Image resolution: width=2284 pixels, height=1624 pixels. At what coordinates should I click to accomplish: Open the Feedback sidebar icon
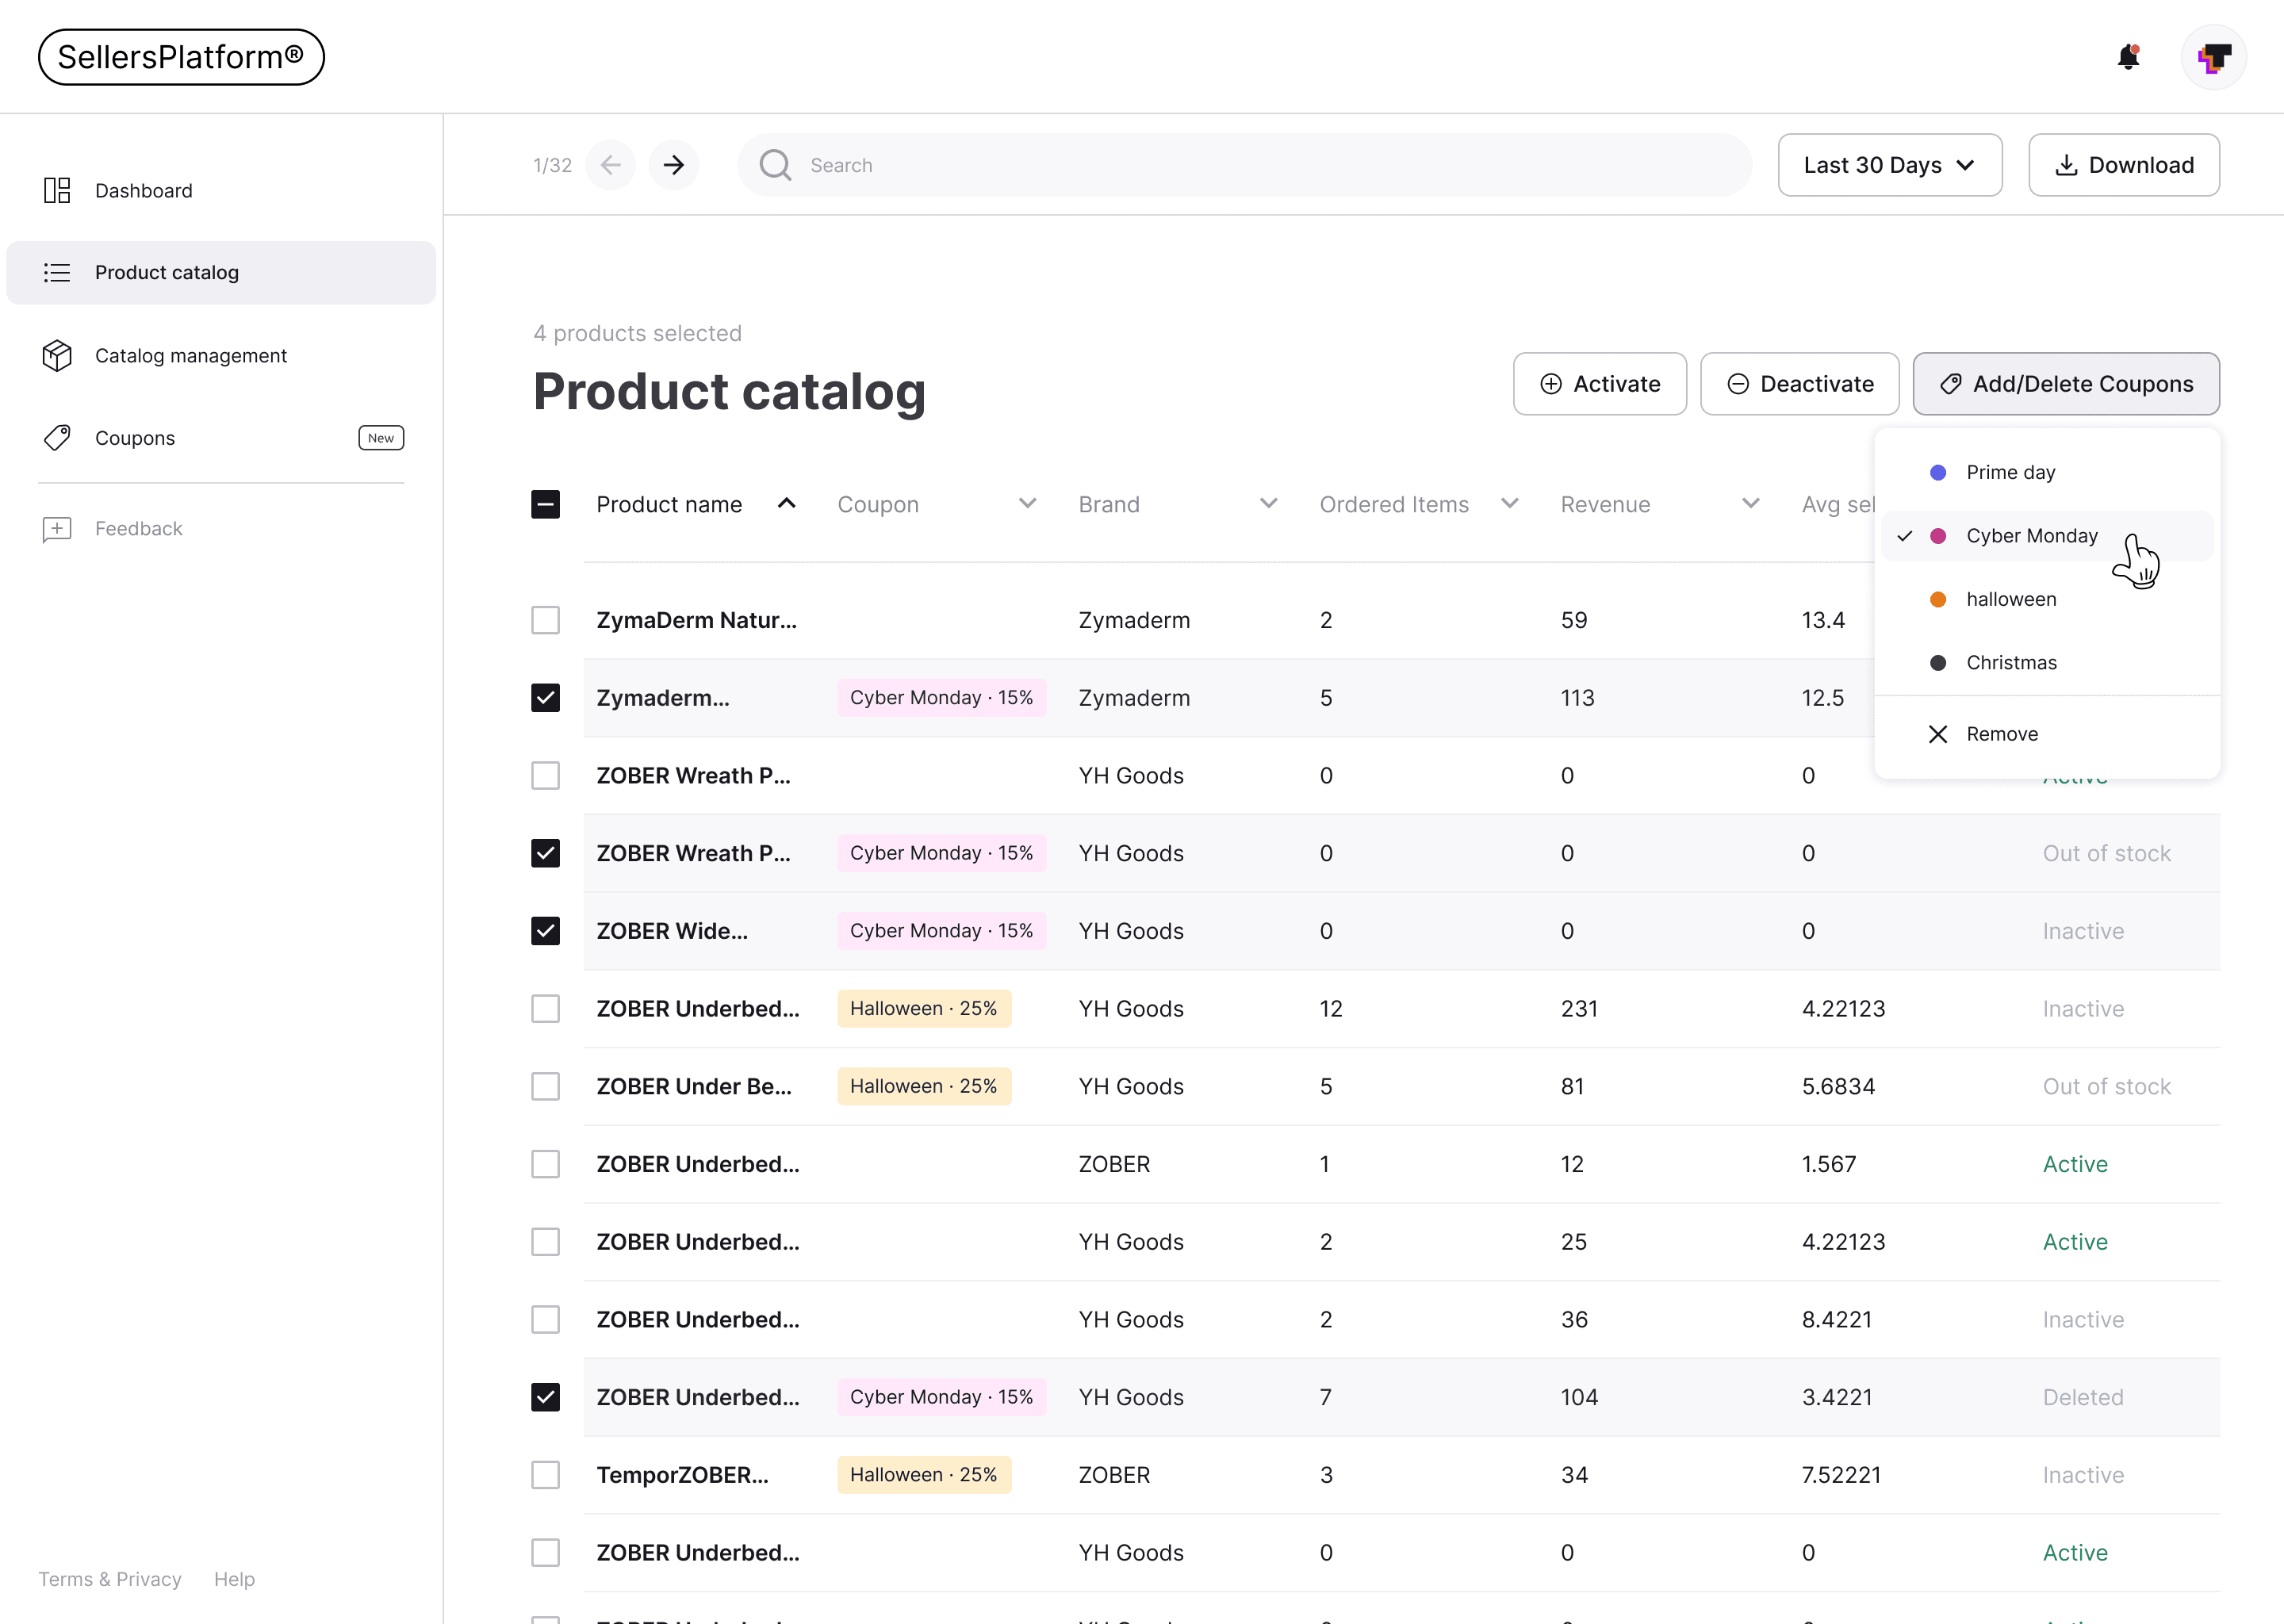tap(57, 528)
